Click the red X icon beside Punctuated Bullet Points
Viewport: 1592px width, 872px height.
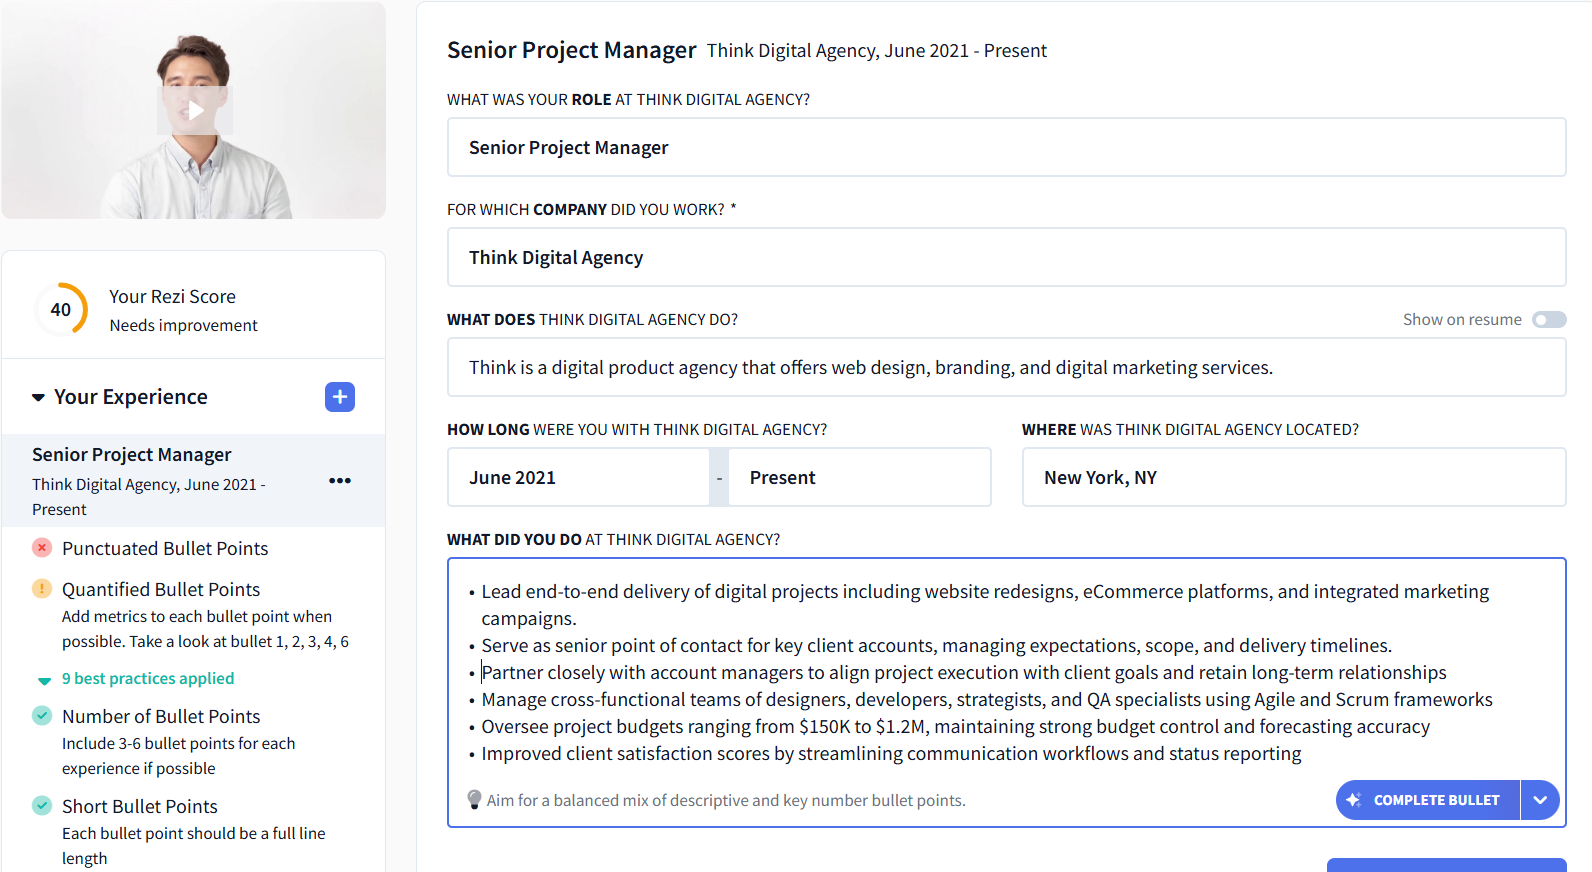[x=41, y=548]
